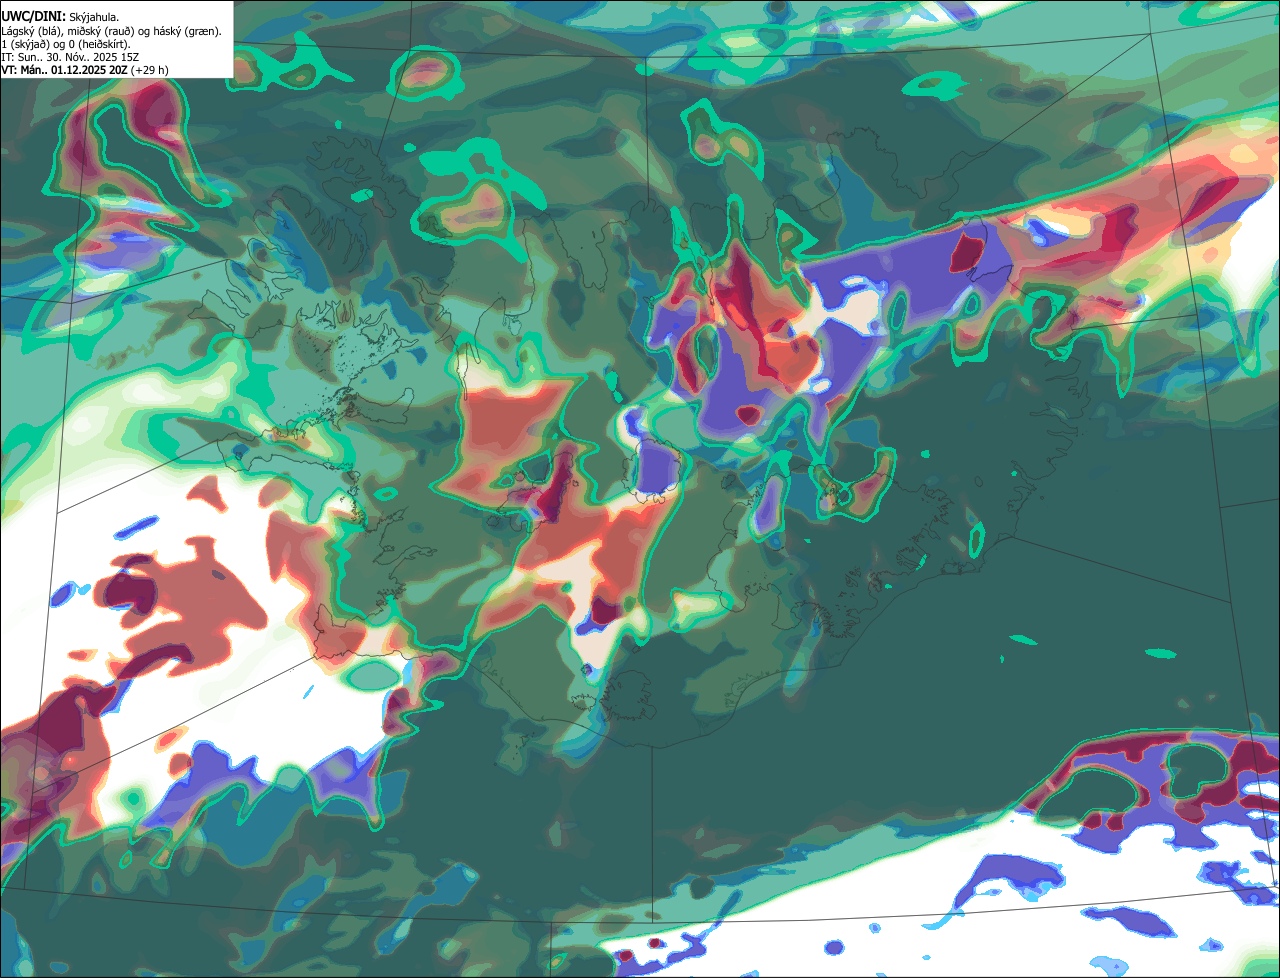
Task: Select the line 'Lágský (blá), miðský (rauð) og háský (græn).'
Action: [x=112, y=31]
